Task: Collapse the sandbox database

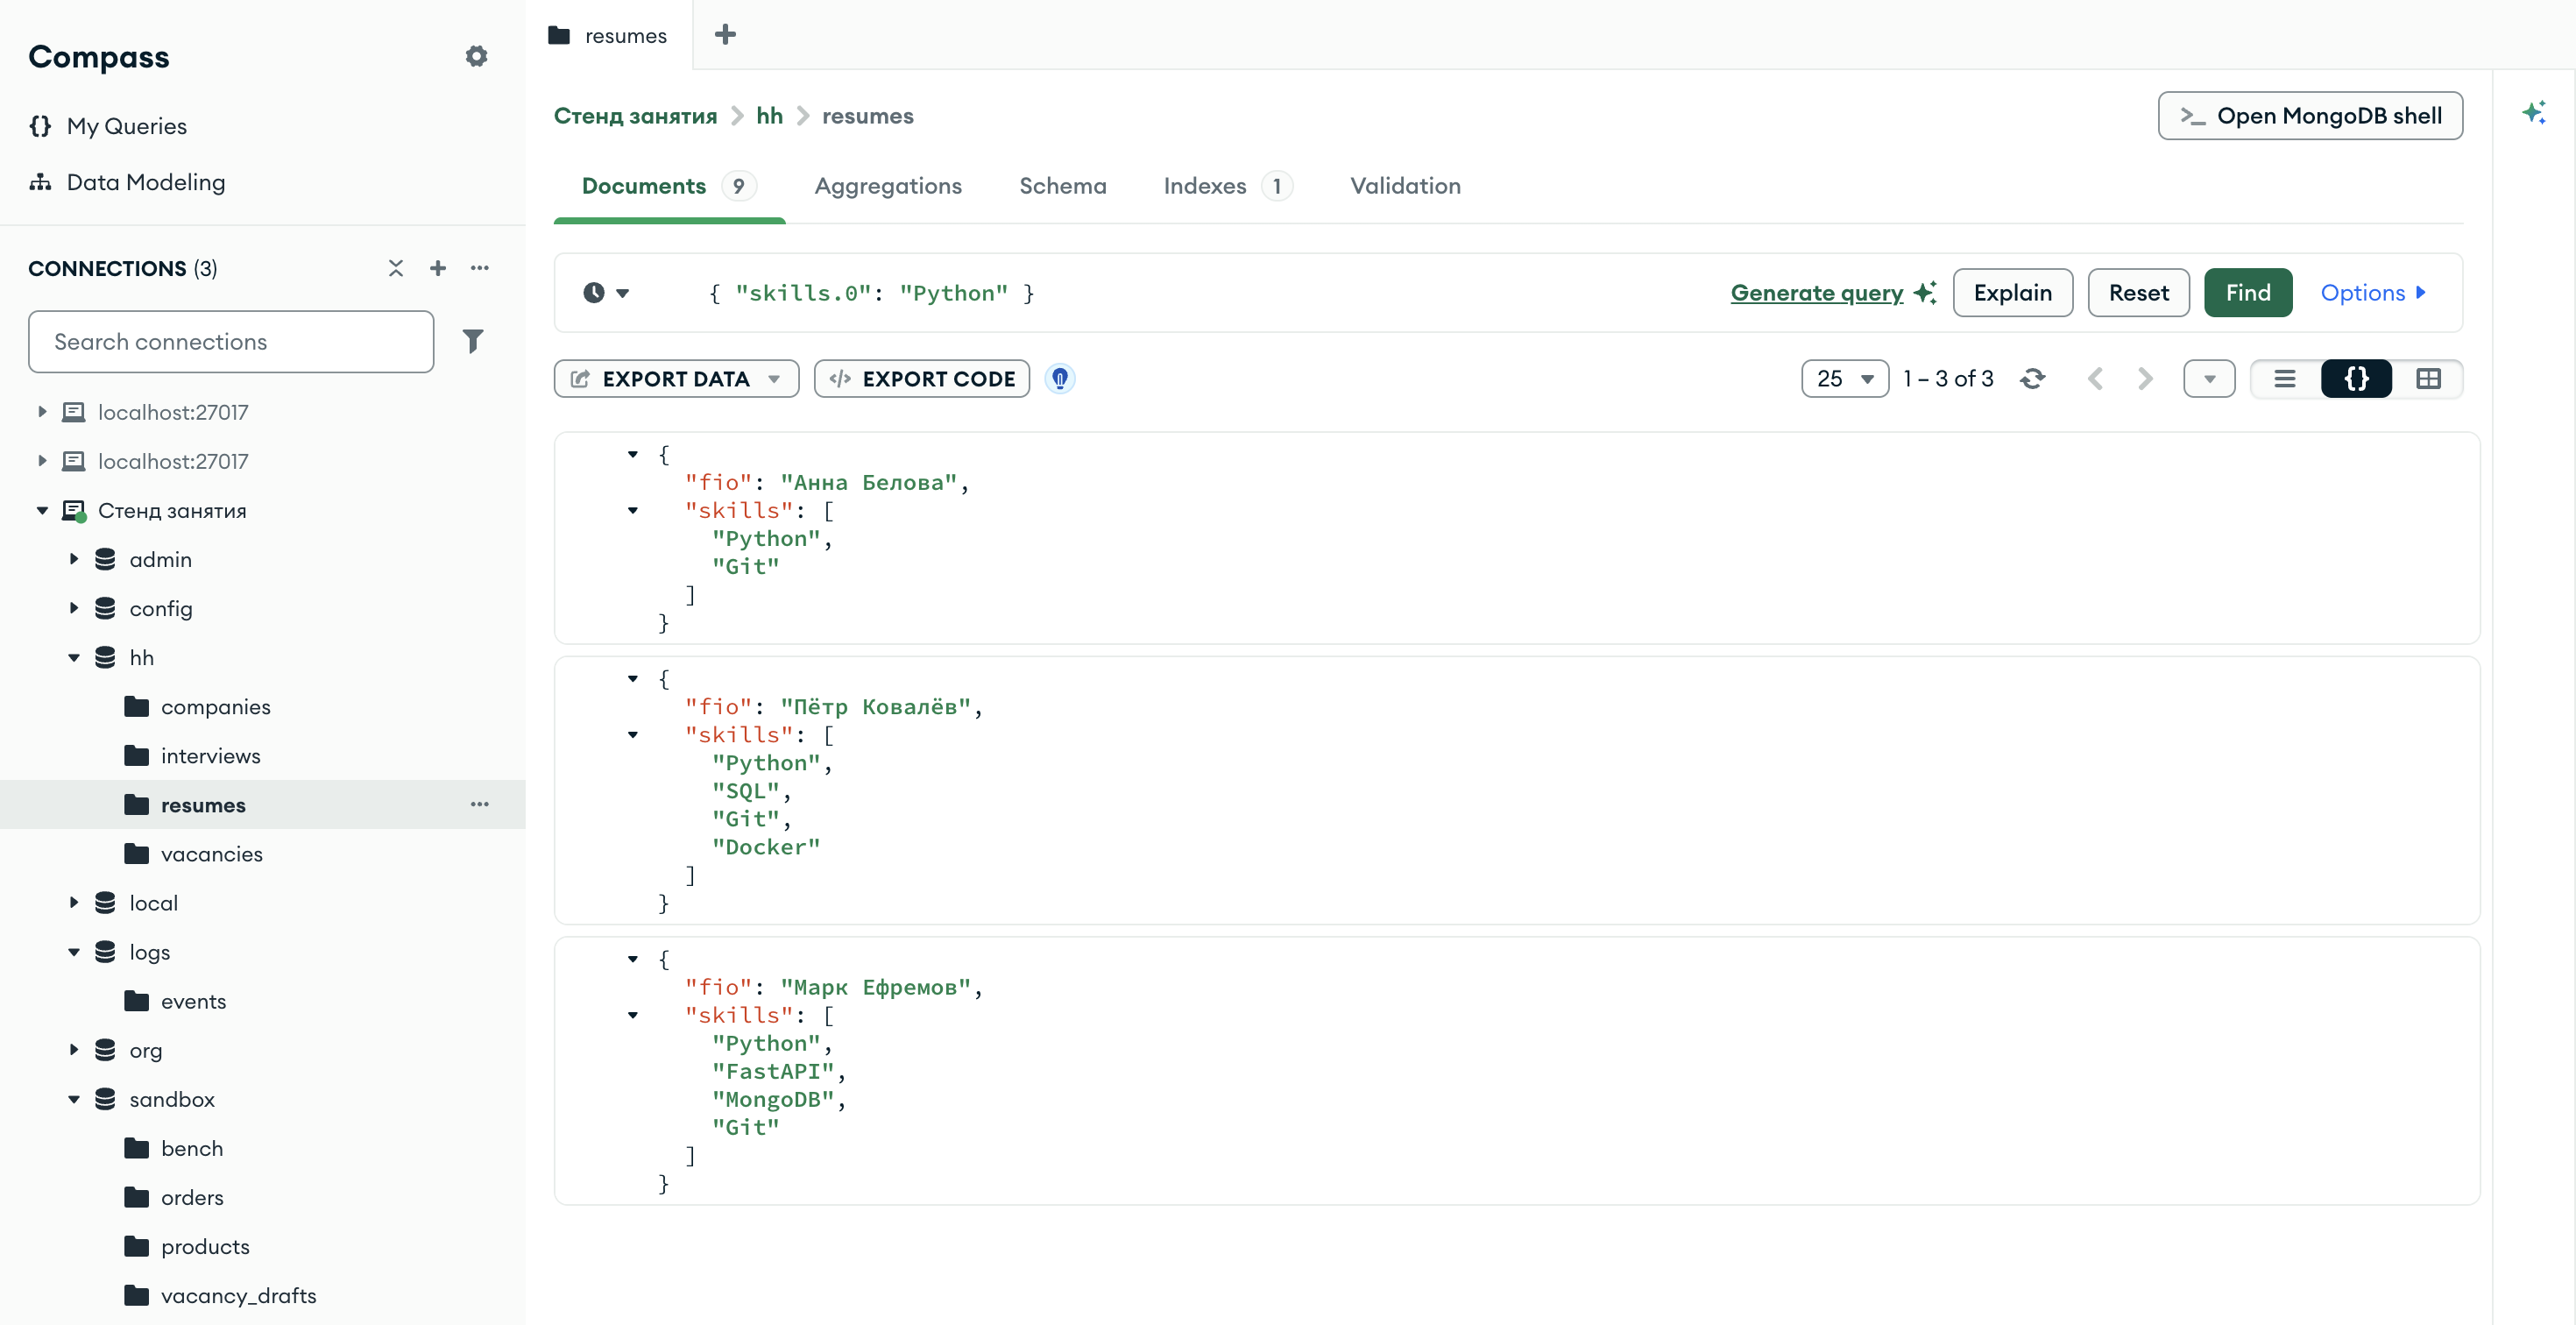Action: point(74,1099)
